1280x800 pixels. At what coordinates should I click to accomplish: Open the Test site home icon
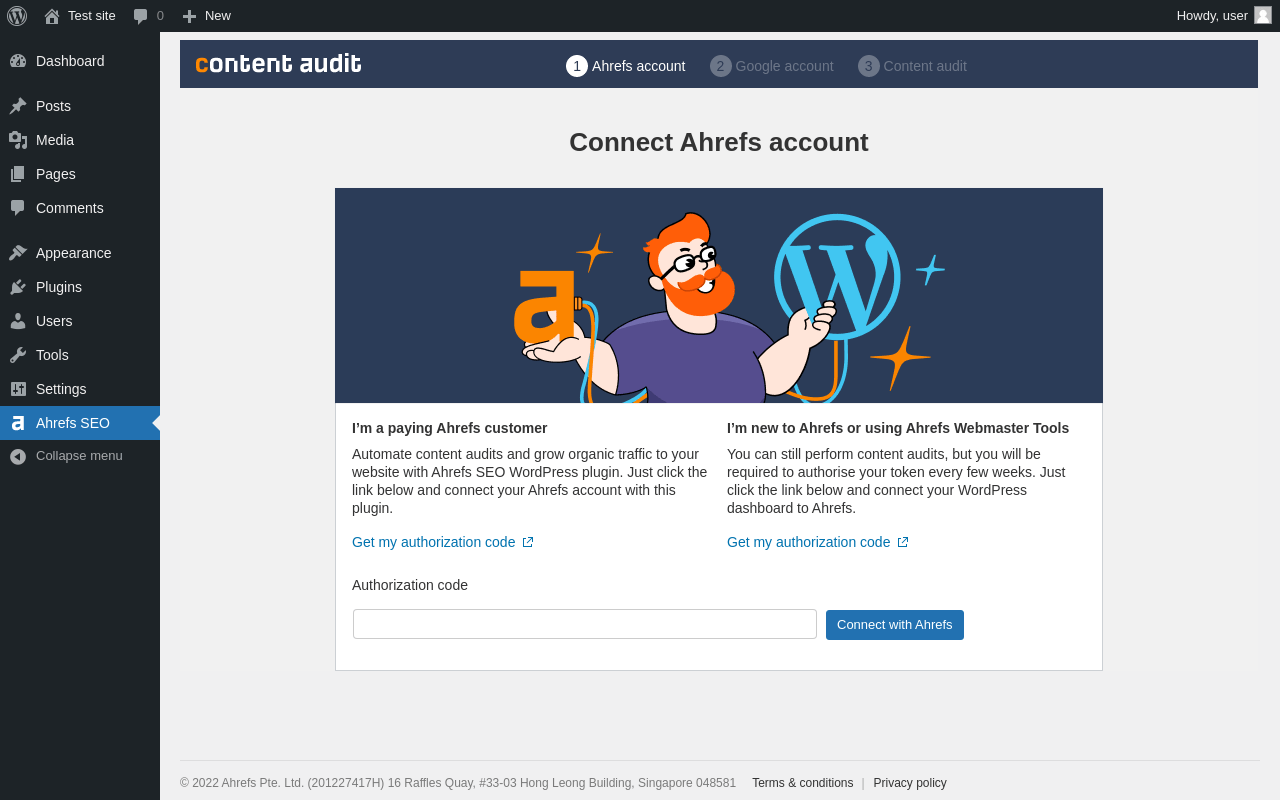tap(52, 16)
